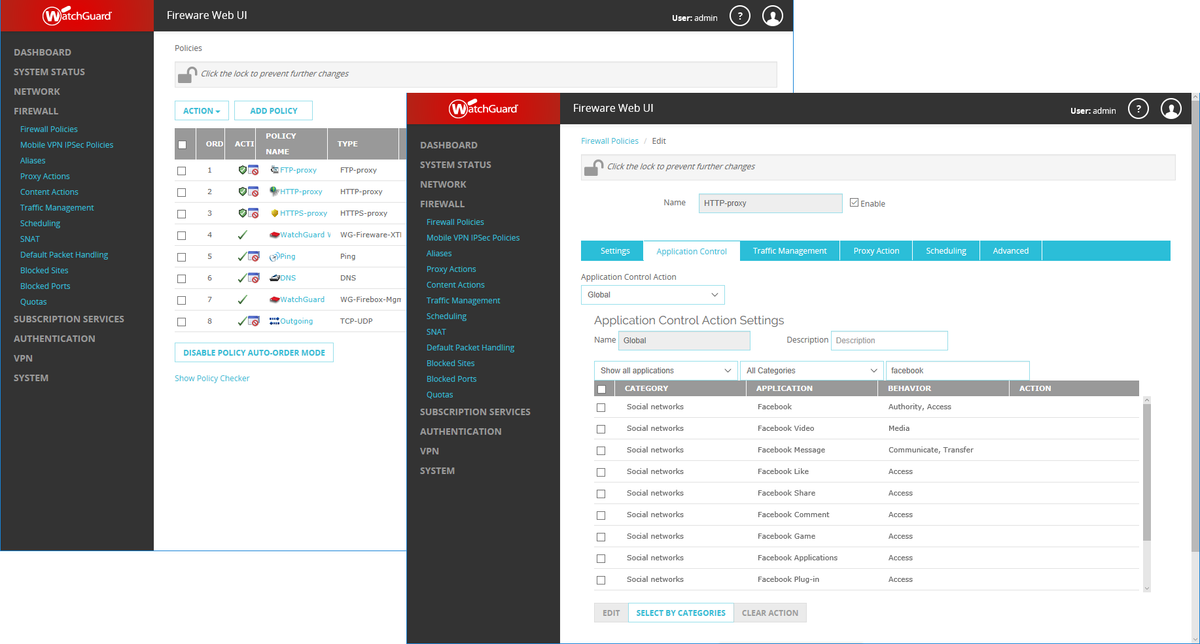1200x644 pixels.
Task: Uncheck the Enable checkbox for HTTP-proxy
Action: [856, 202]
